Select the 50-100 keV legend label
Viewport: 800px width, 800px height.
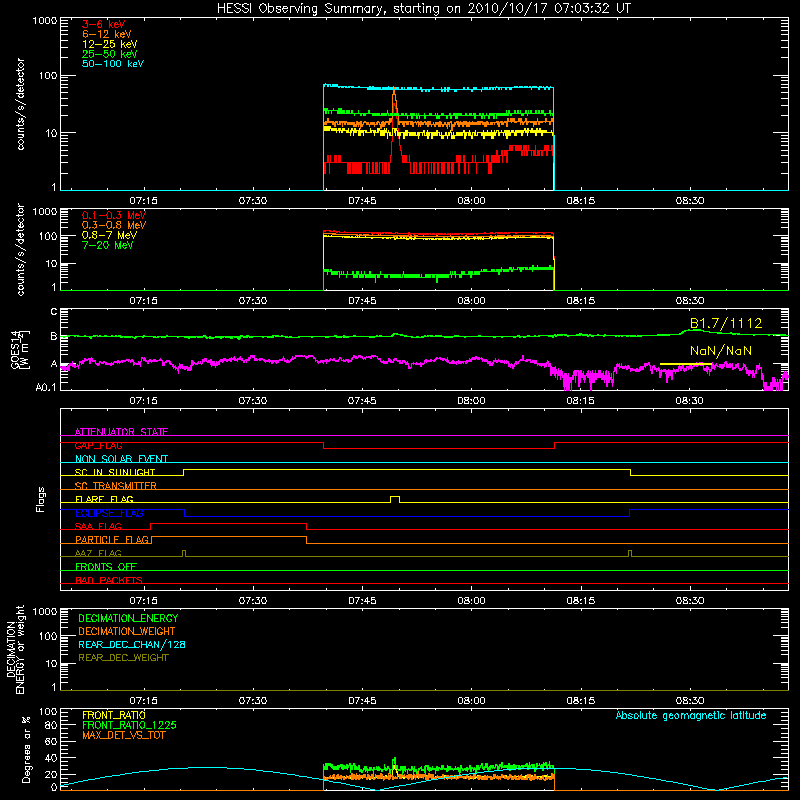pyautogui.click(x=113, y=64)
